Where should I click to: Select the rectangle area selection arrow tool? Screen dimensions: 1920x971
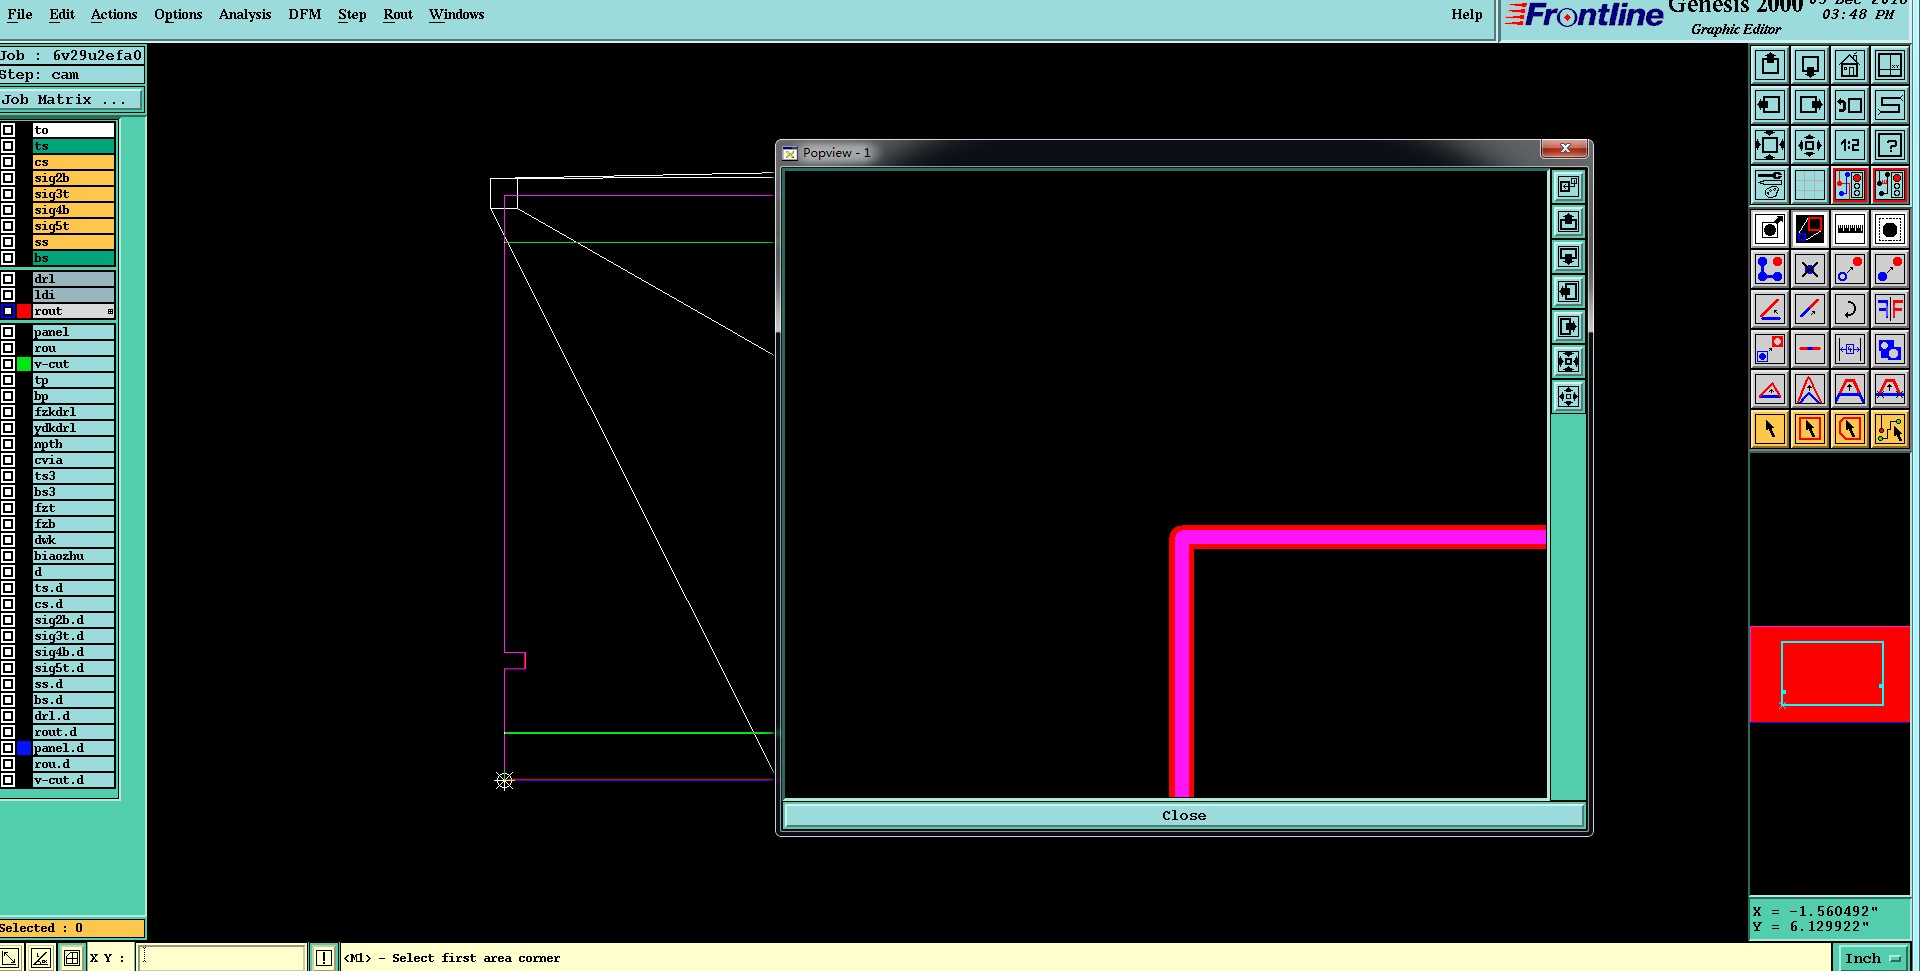click(x=1810, y=429)
